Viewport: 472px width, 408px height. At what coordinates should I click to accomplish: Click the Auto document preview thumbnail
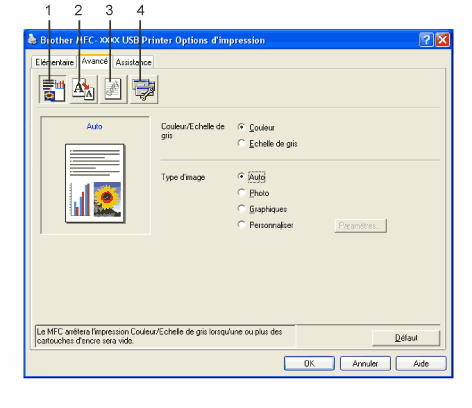[95, 183]
